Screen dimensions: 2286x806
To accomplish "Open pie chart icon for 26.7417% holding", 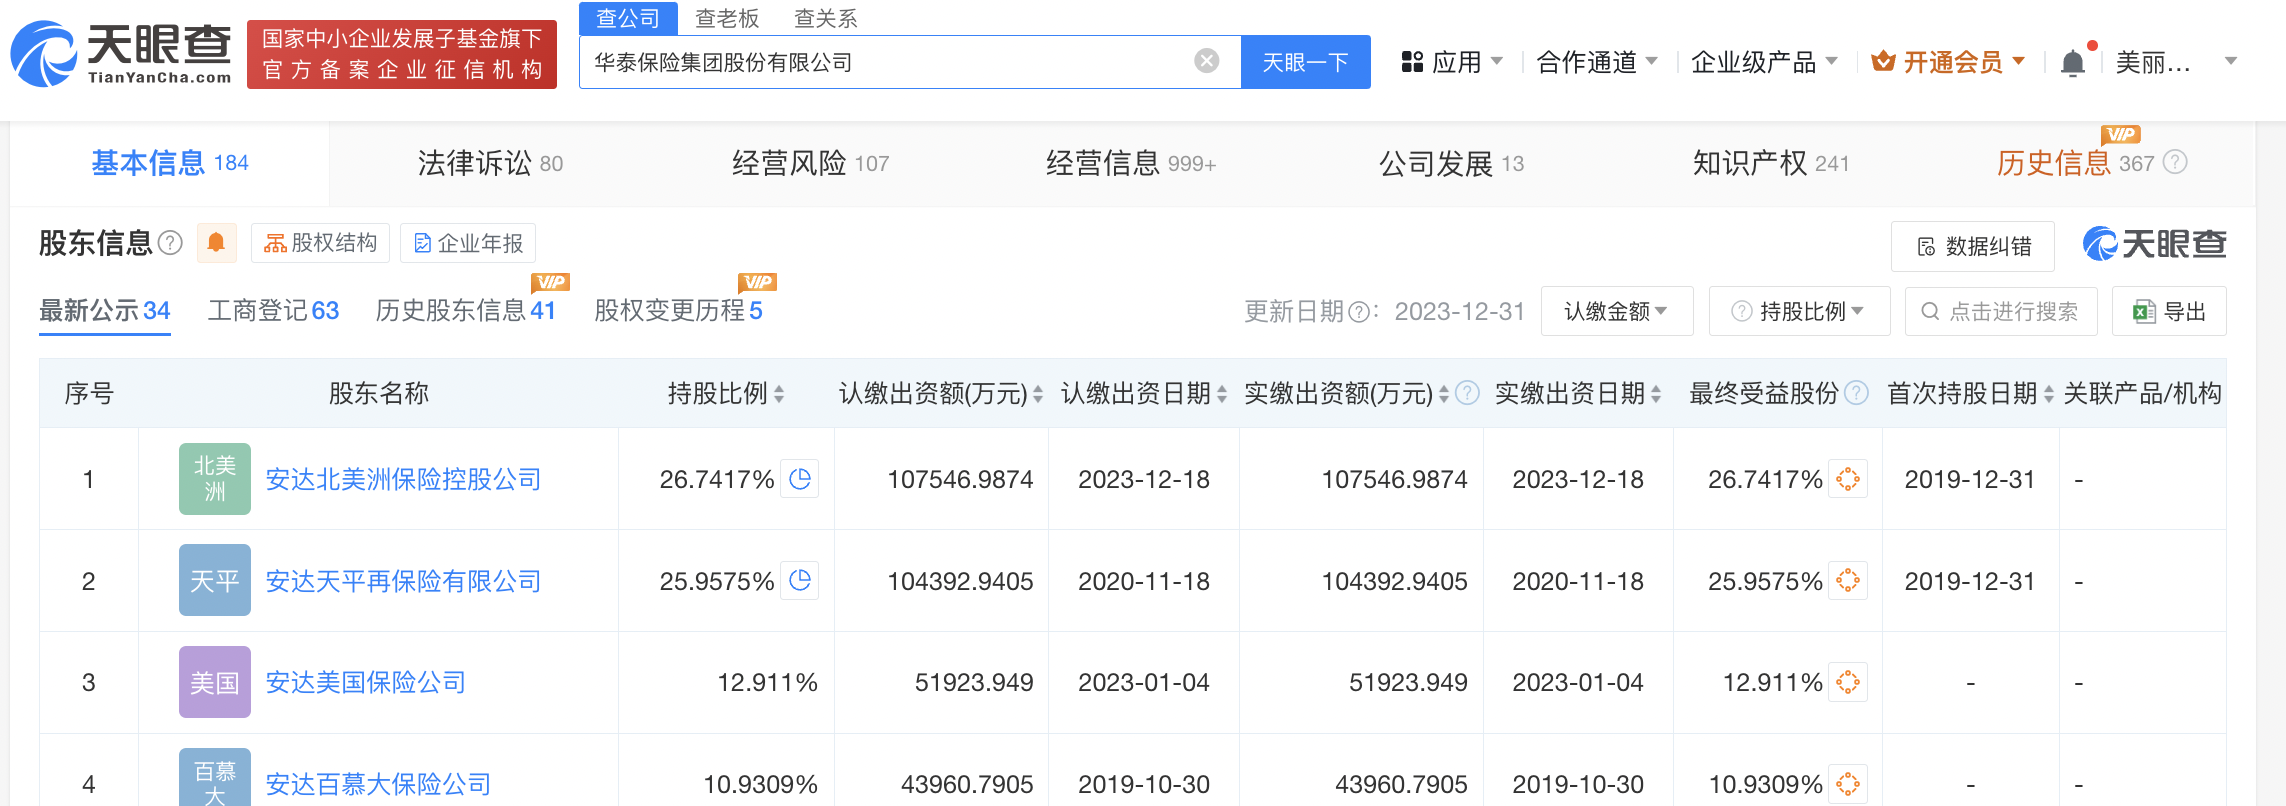I will click(799, 479).
